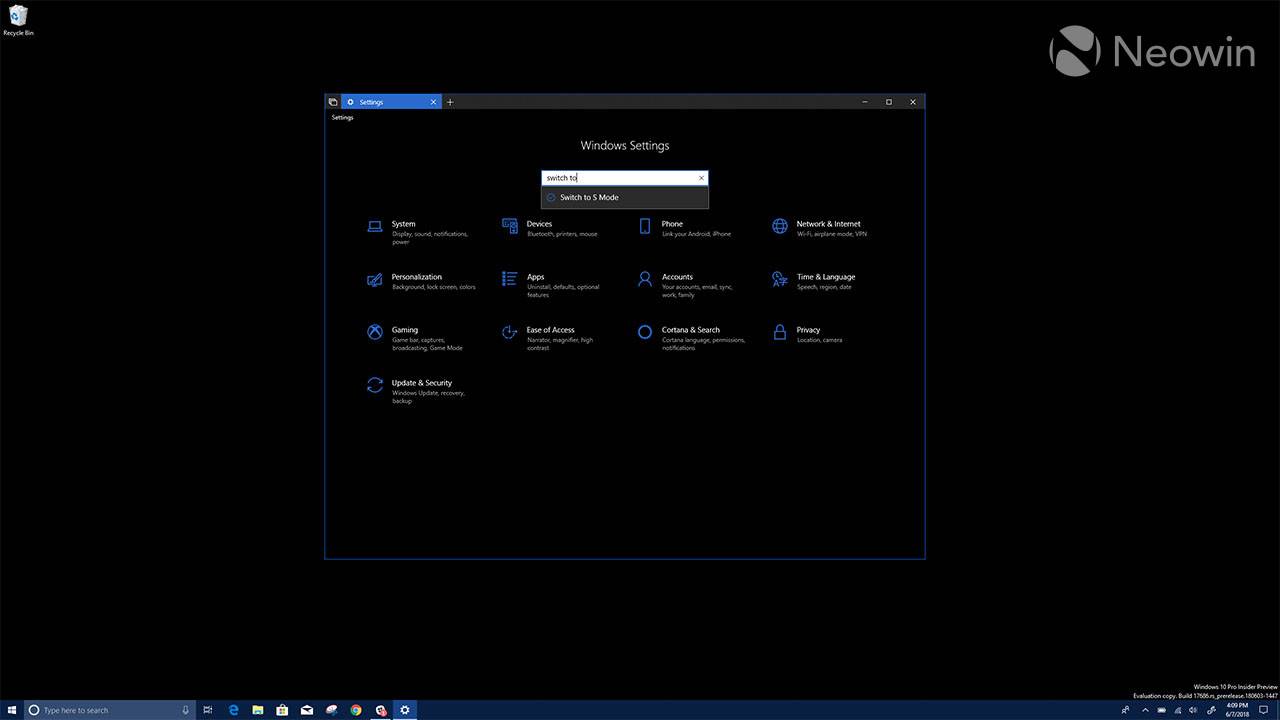Open the Windows Start menu
Image resolution: width=1280 pixels, height=720 pixels.
click(x=12, y=710)
